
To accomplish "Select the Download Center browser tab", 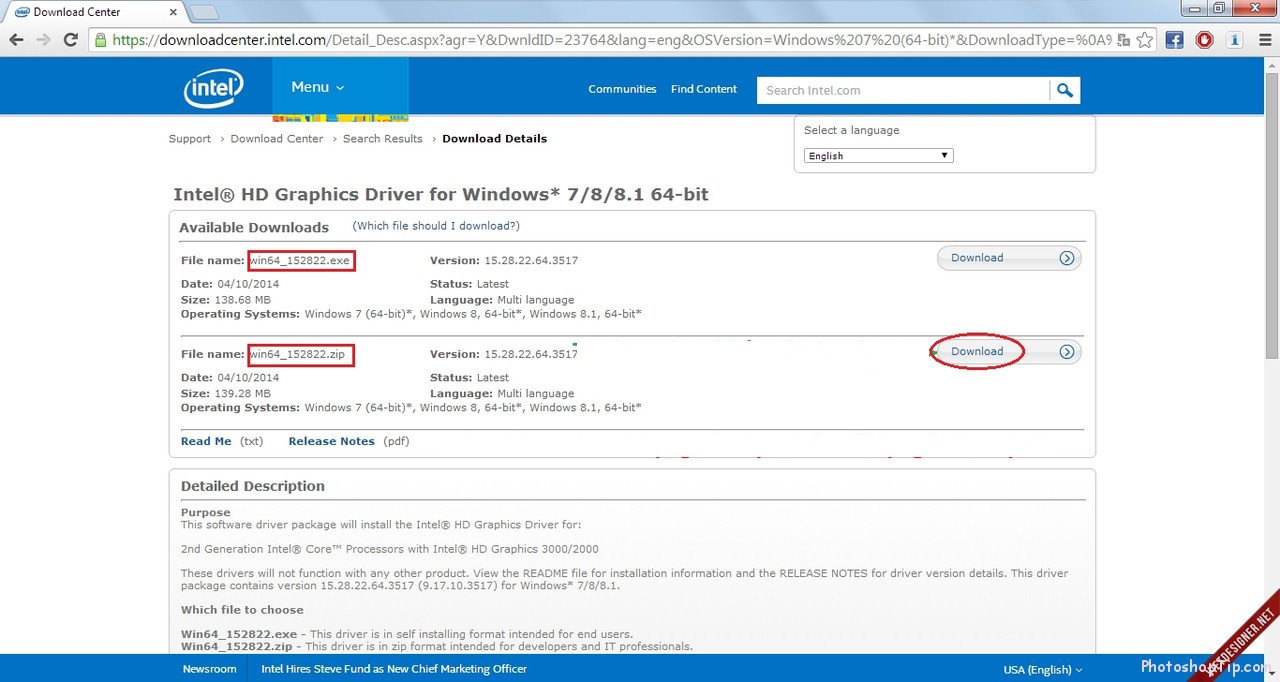I will tap(94, 12).
